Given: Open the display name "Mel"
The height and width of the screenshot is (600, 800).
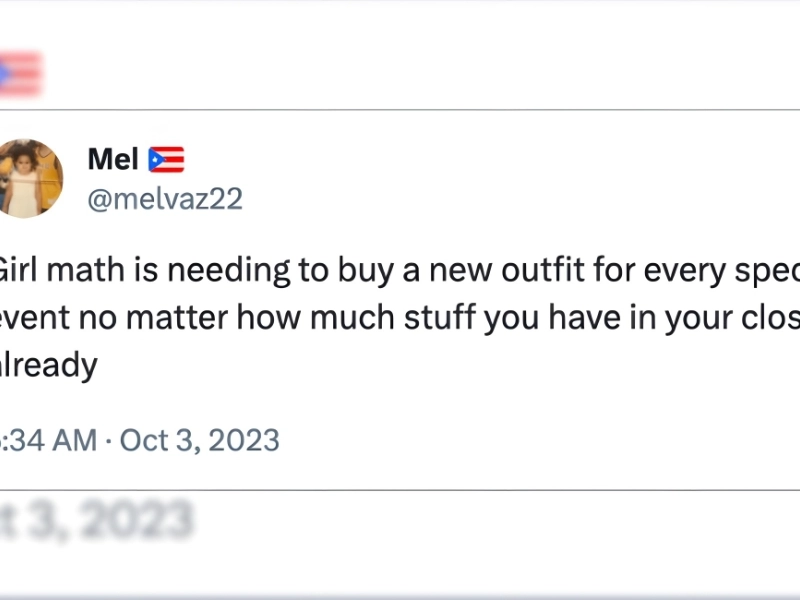Looking at the screenshot, I should coord(113,158).
